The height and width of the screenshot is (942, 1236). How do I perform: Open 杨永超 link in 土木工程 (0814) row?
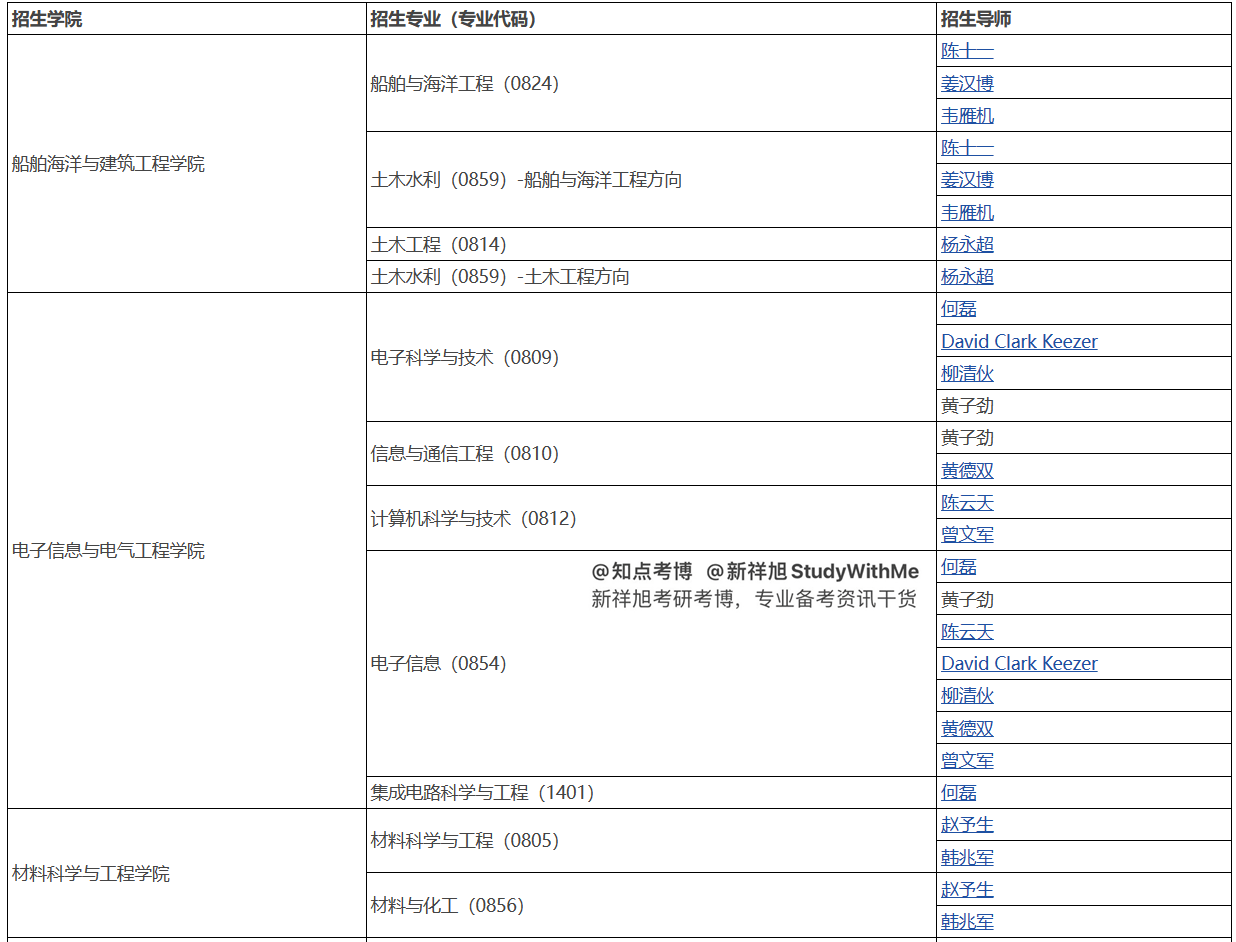pos(967,244)
